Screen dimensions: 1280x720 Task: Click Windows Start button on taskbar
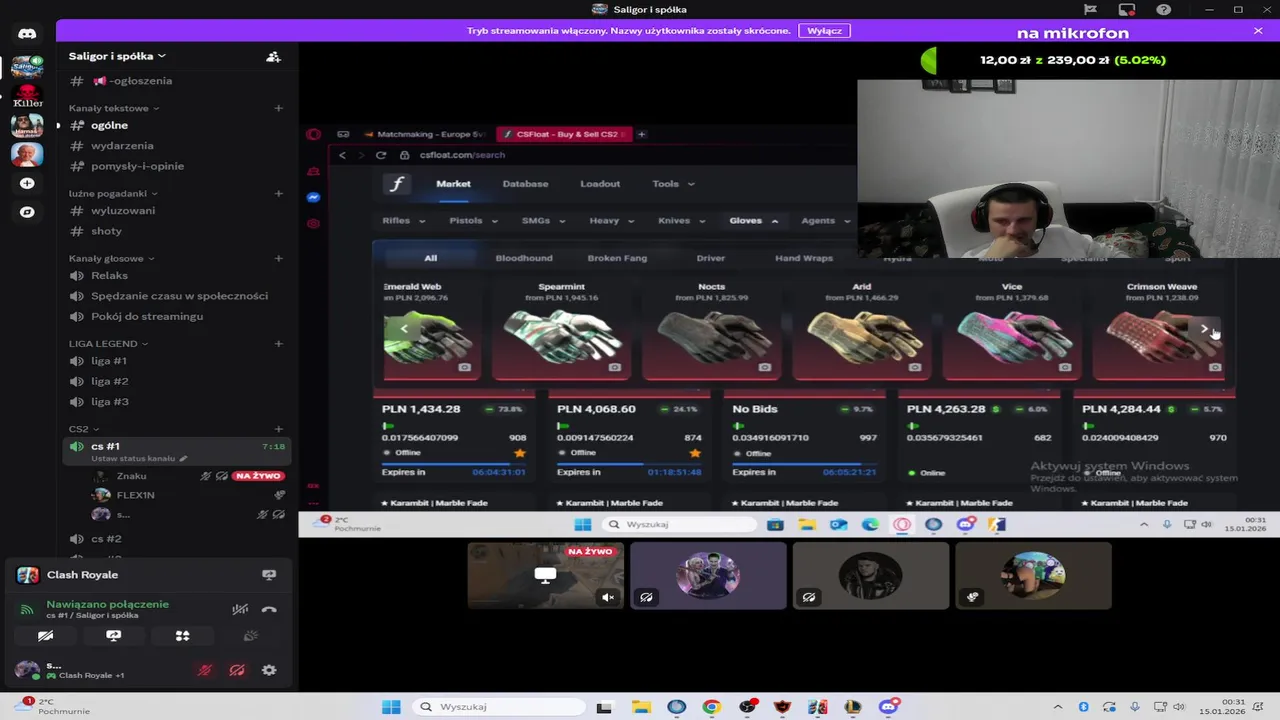(x=391, y=707)
